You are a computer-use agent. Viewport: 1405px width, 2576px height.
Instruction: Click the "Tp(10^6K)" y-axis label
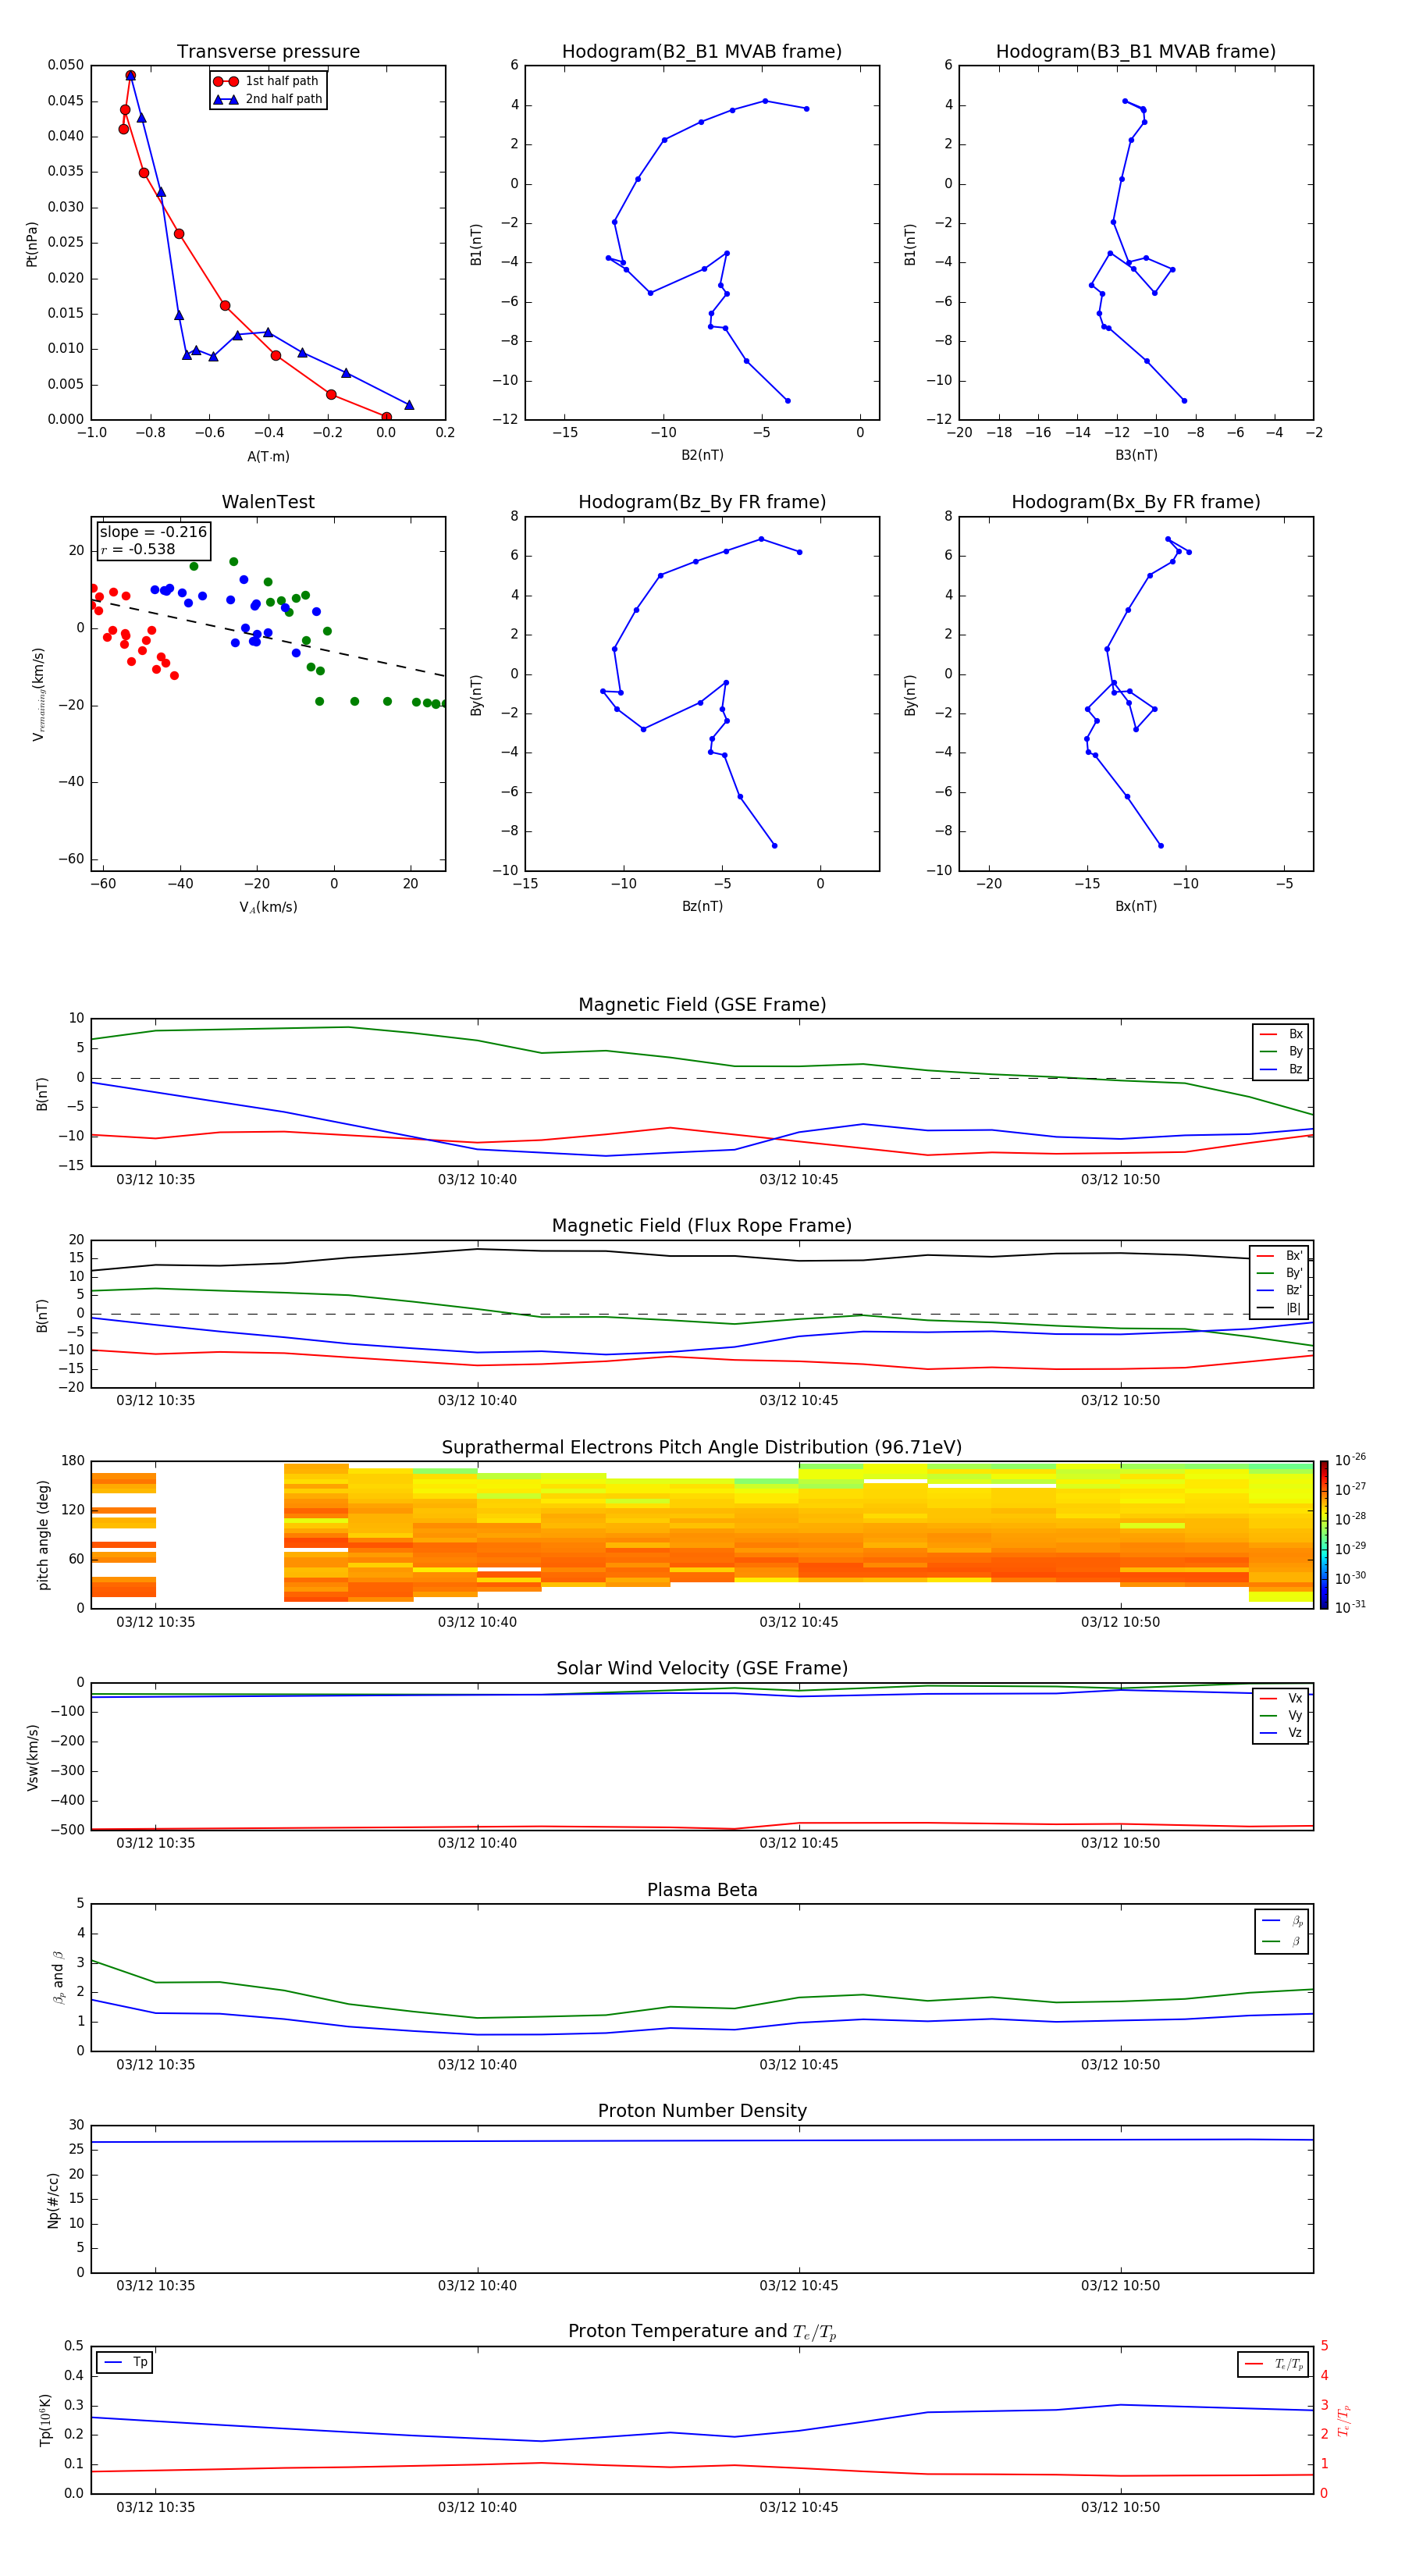(x=45, y=2420)
